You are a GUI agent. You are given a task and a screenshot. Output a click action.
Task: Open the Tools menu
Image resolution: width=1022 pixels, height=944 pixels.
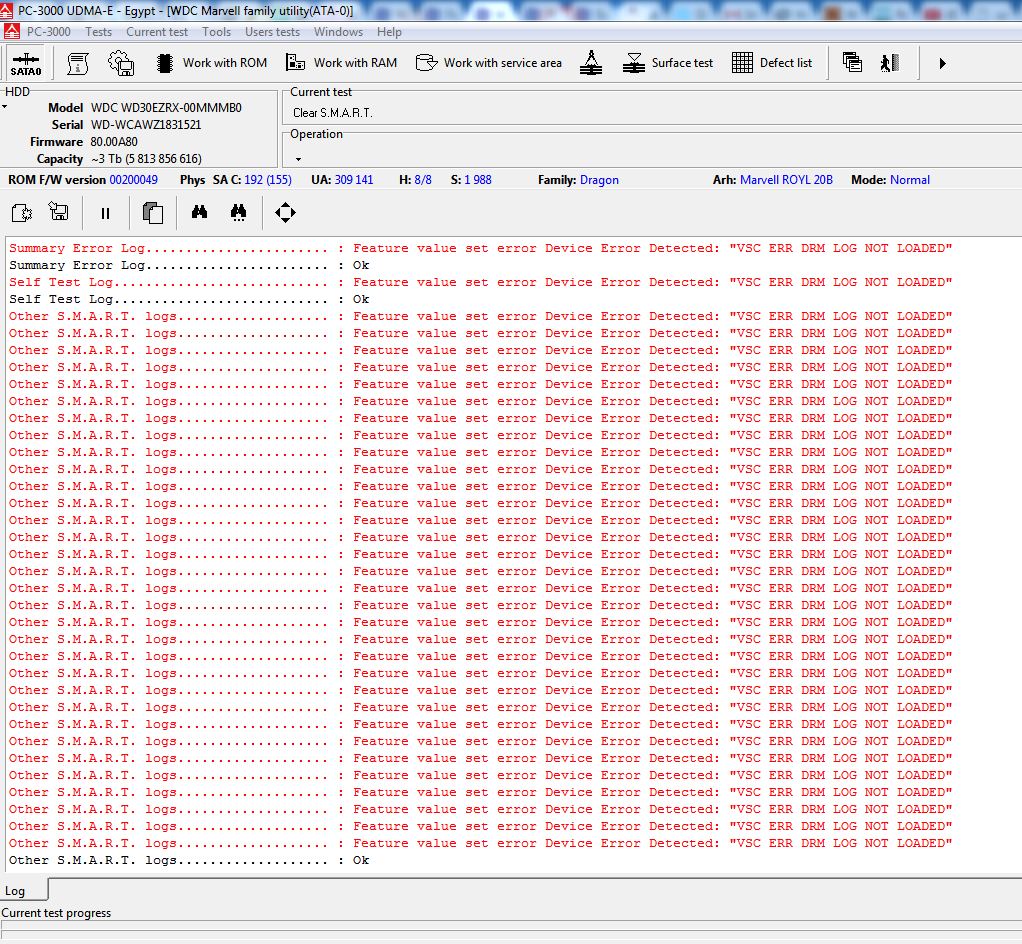216,32
